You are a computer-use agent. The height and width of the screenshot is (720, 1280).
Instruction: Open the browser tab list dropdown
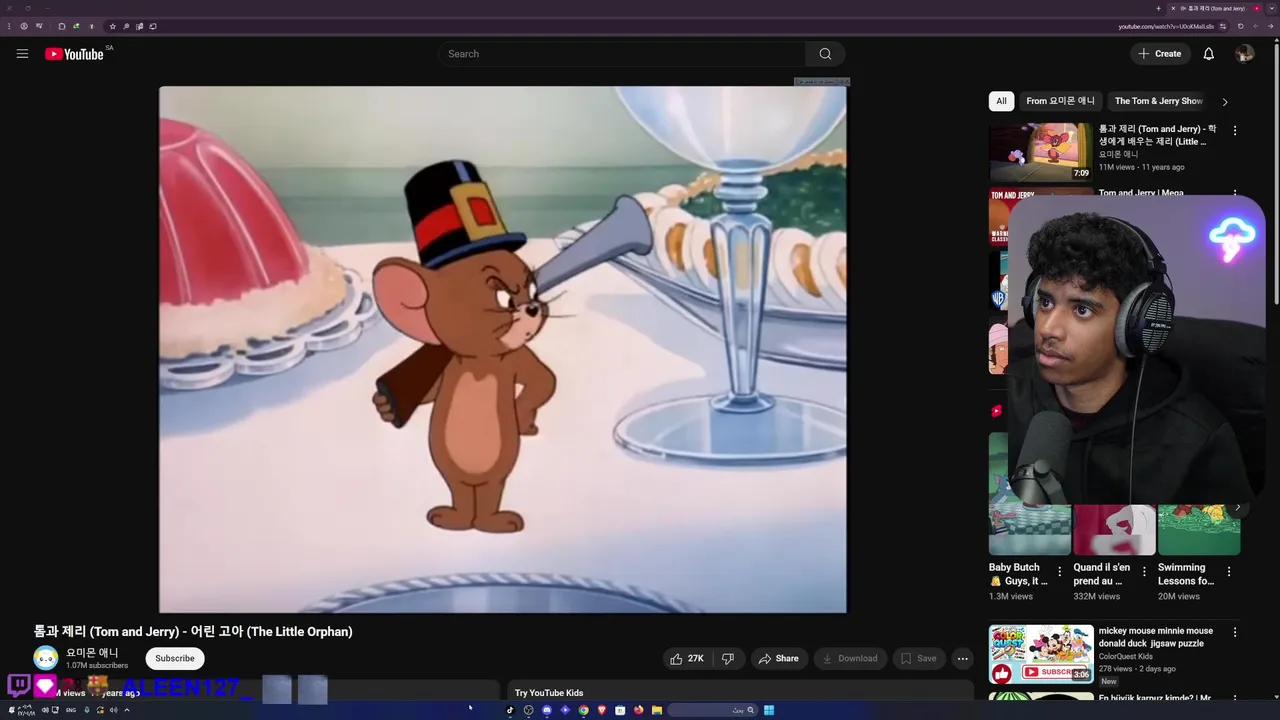pos(1272,8)
